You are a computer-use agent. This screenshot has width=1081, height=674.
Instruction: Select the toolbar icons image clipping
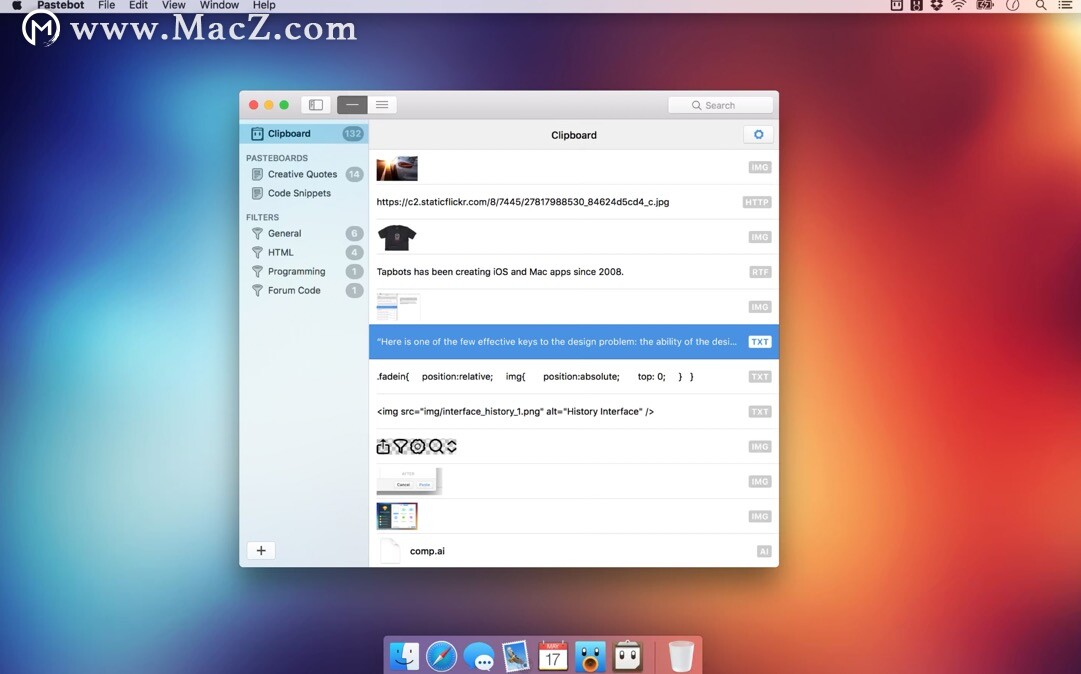tap(574, 447)
